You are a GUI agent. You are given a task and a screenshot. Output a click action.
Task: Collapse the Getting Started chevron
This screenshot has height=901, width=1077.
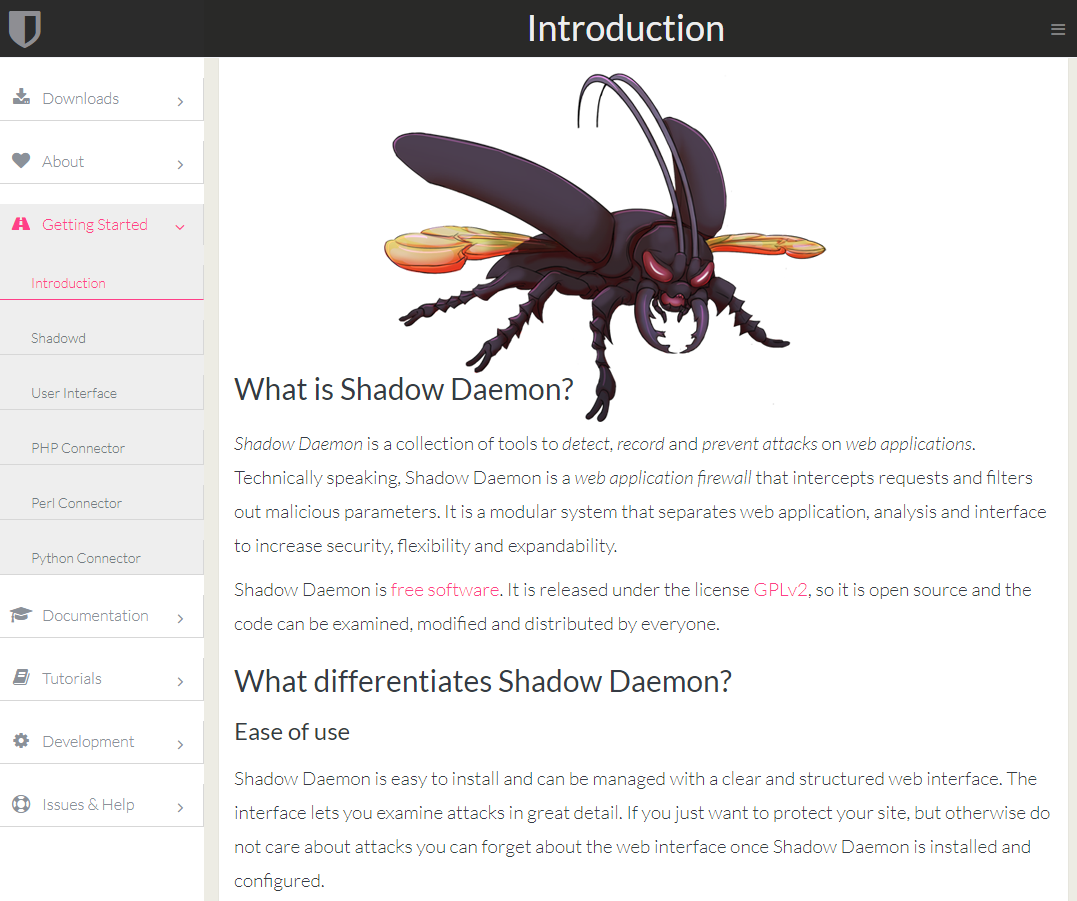[x=180, y=227]
